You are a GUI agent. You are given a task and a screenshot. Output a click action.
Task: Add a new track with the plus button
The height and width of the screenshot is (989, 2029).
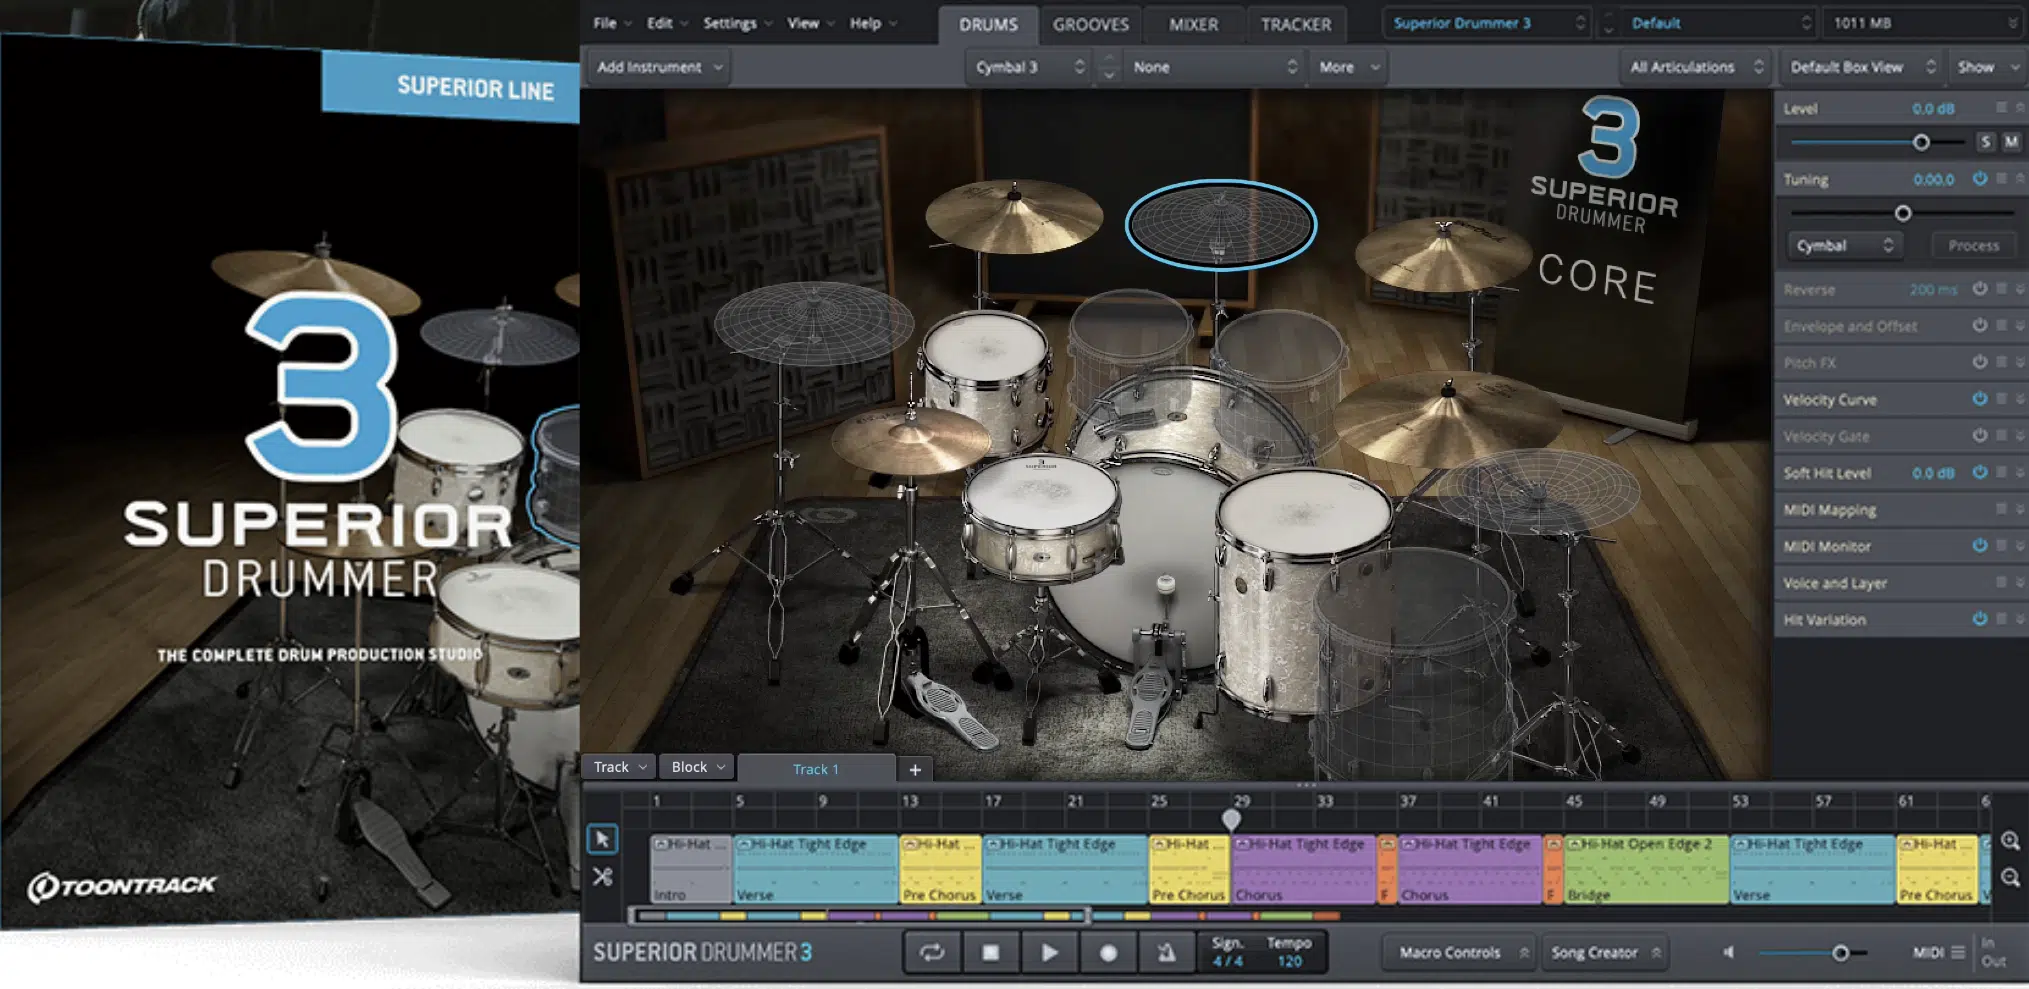click(x=915, y=769)
